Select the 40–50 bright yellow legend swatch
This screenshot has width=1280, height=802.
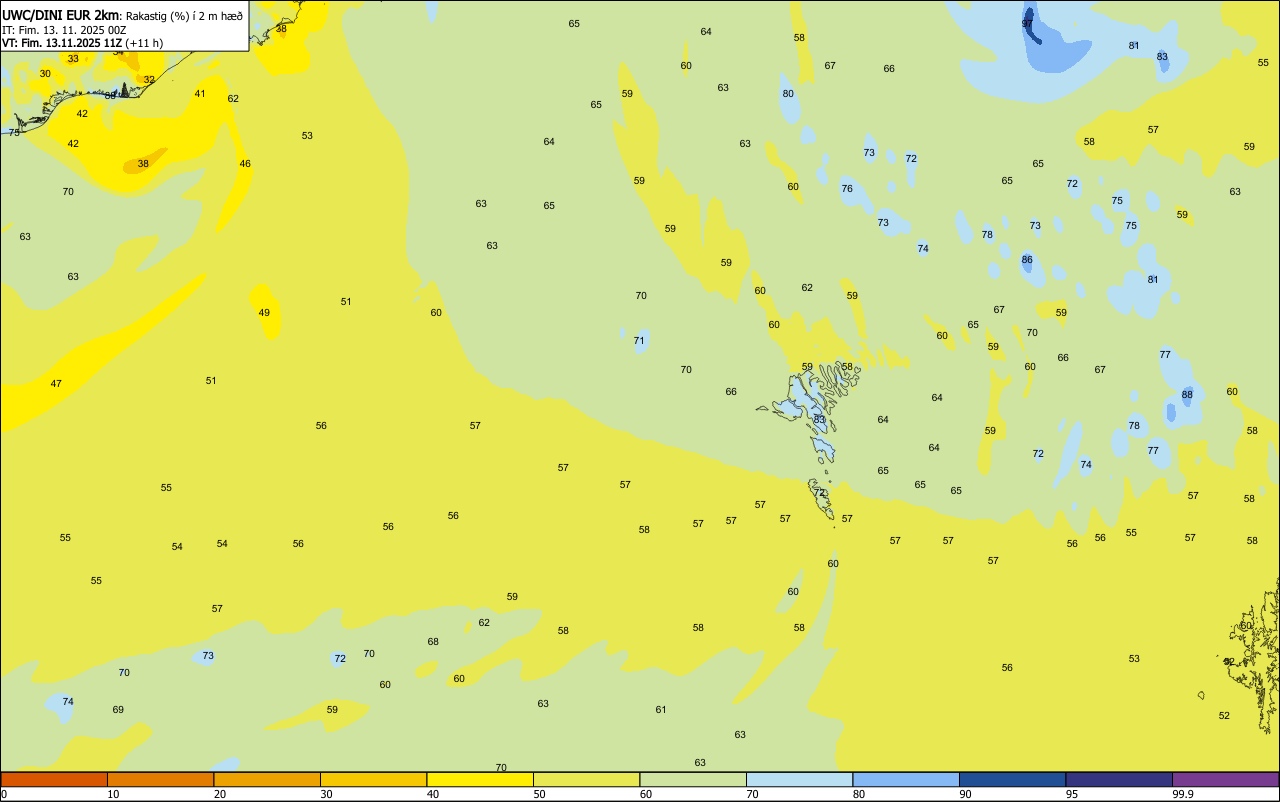point(480,779)
